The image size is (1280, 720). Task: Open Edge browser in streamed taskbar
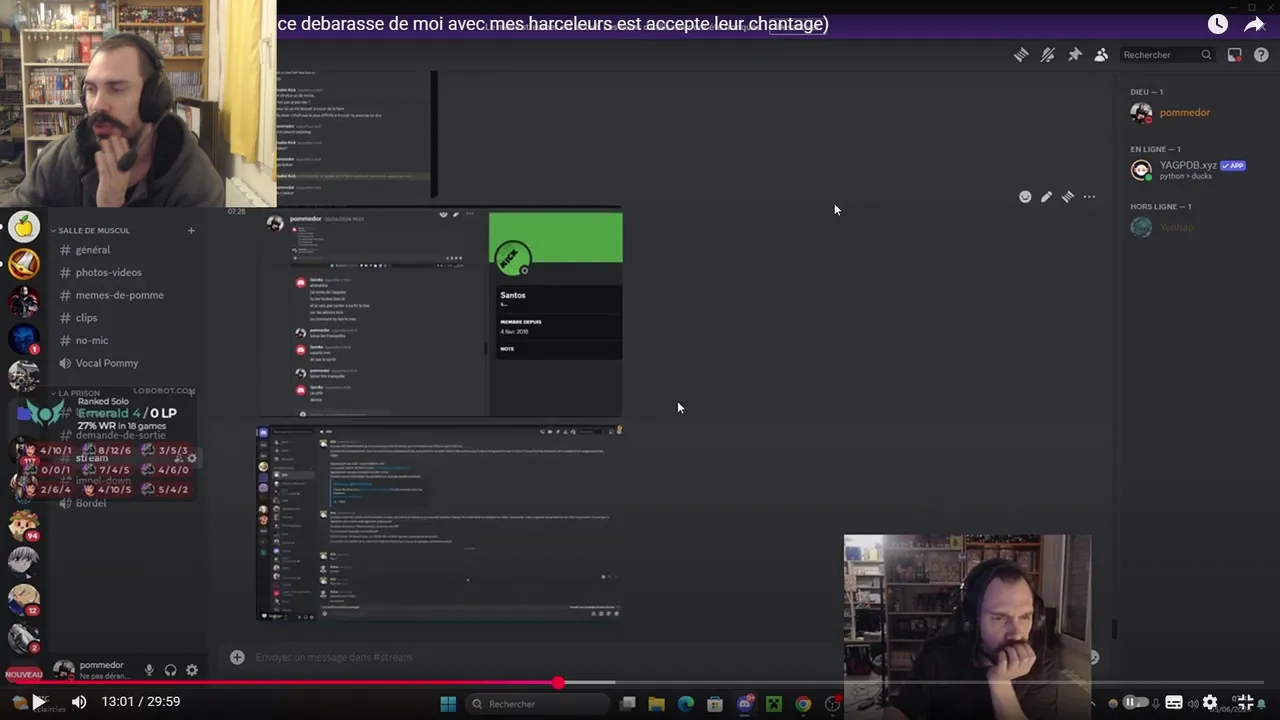click(x=686, y=704)
